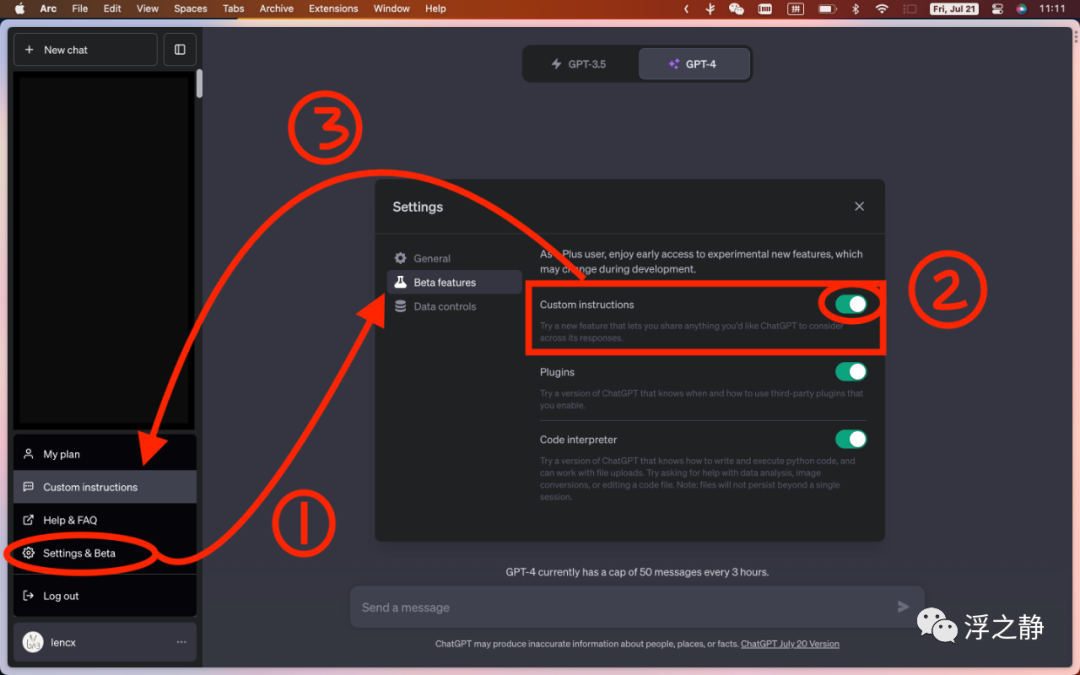Select the GPT-4 model tab

[693, 64]
